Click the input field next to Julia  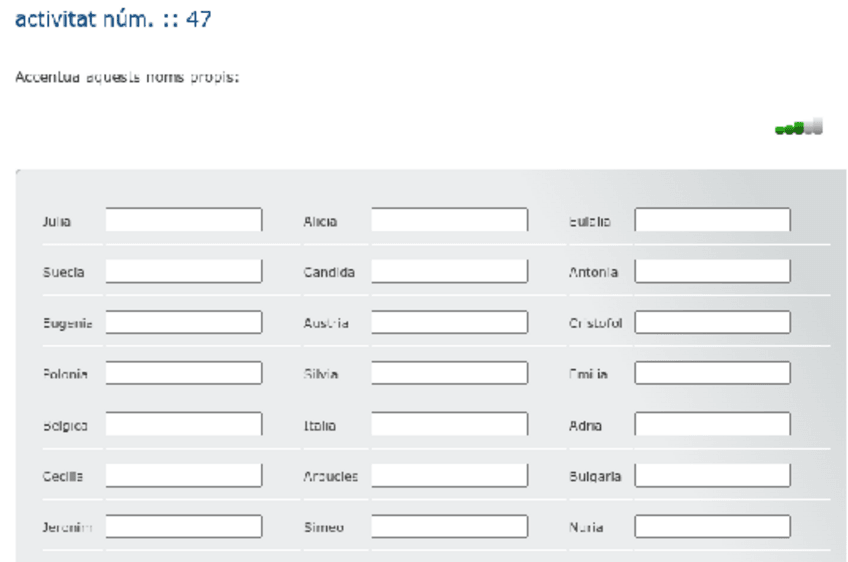point(184,220)
